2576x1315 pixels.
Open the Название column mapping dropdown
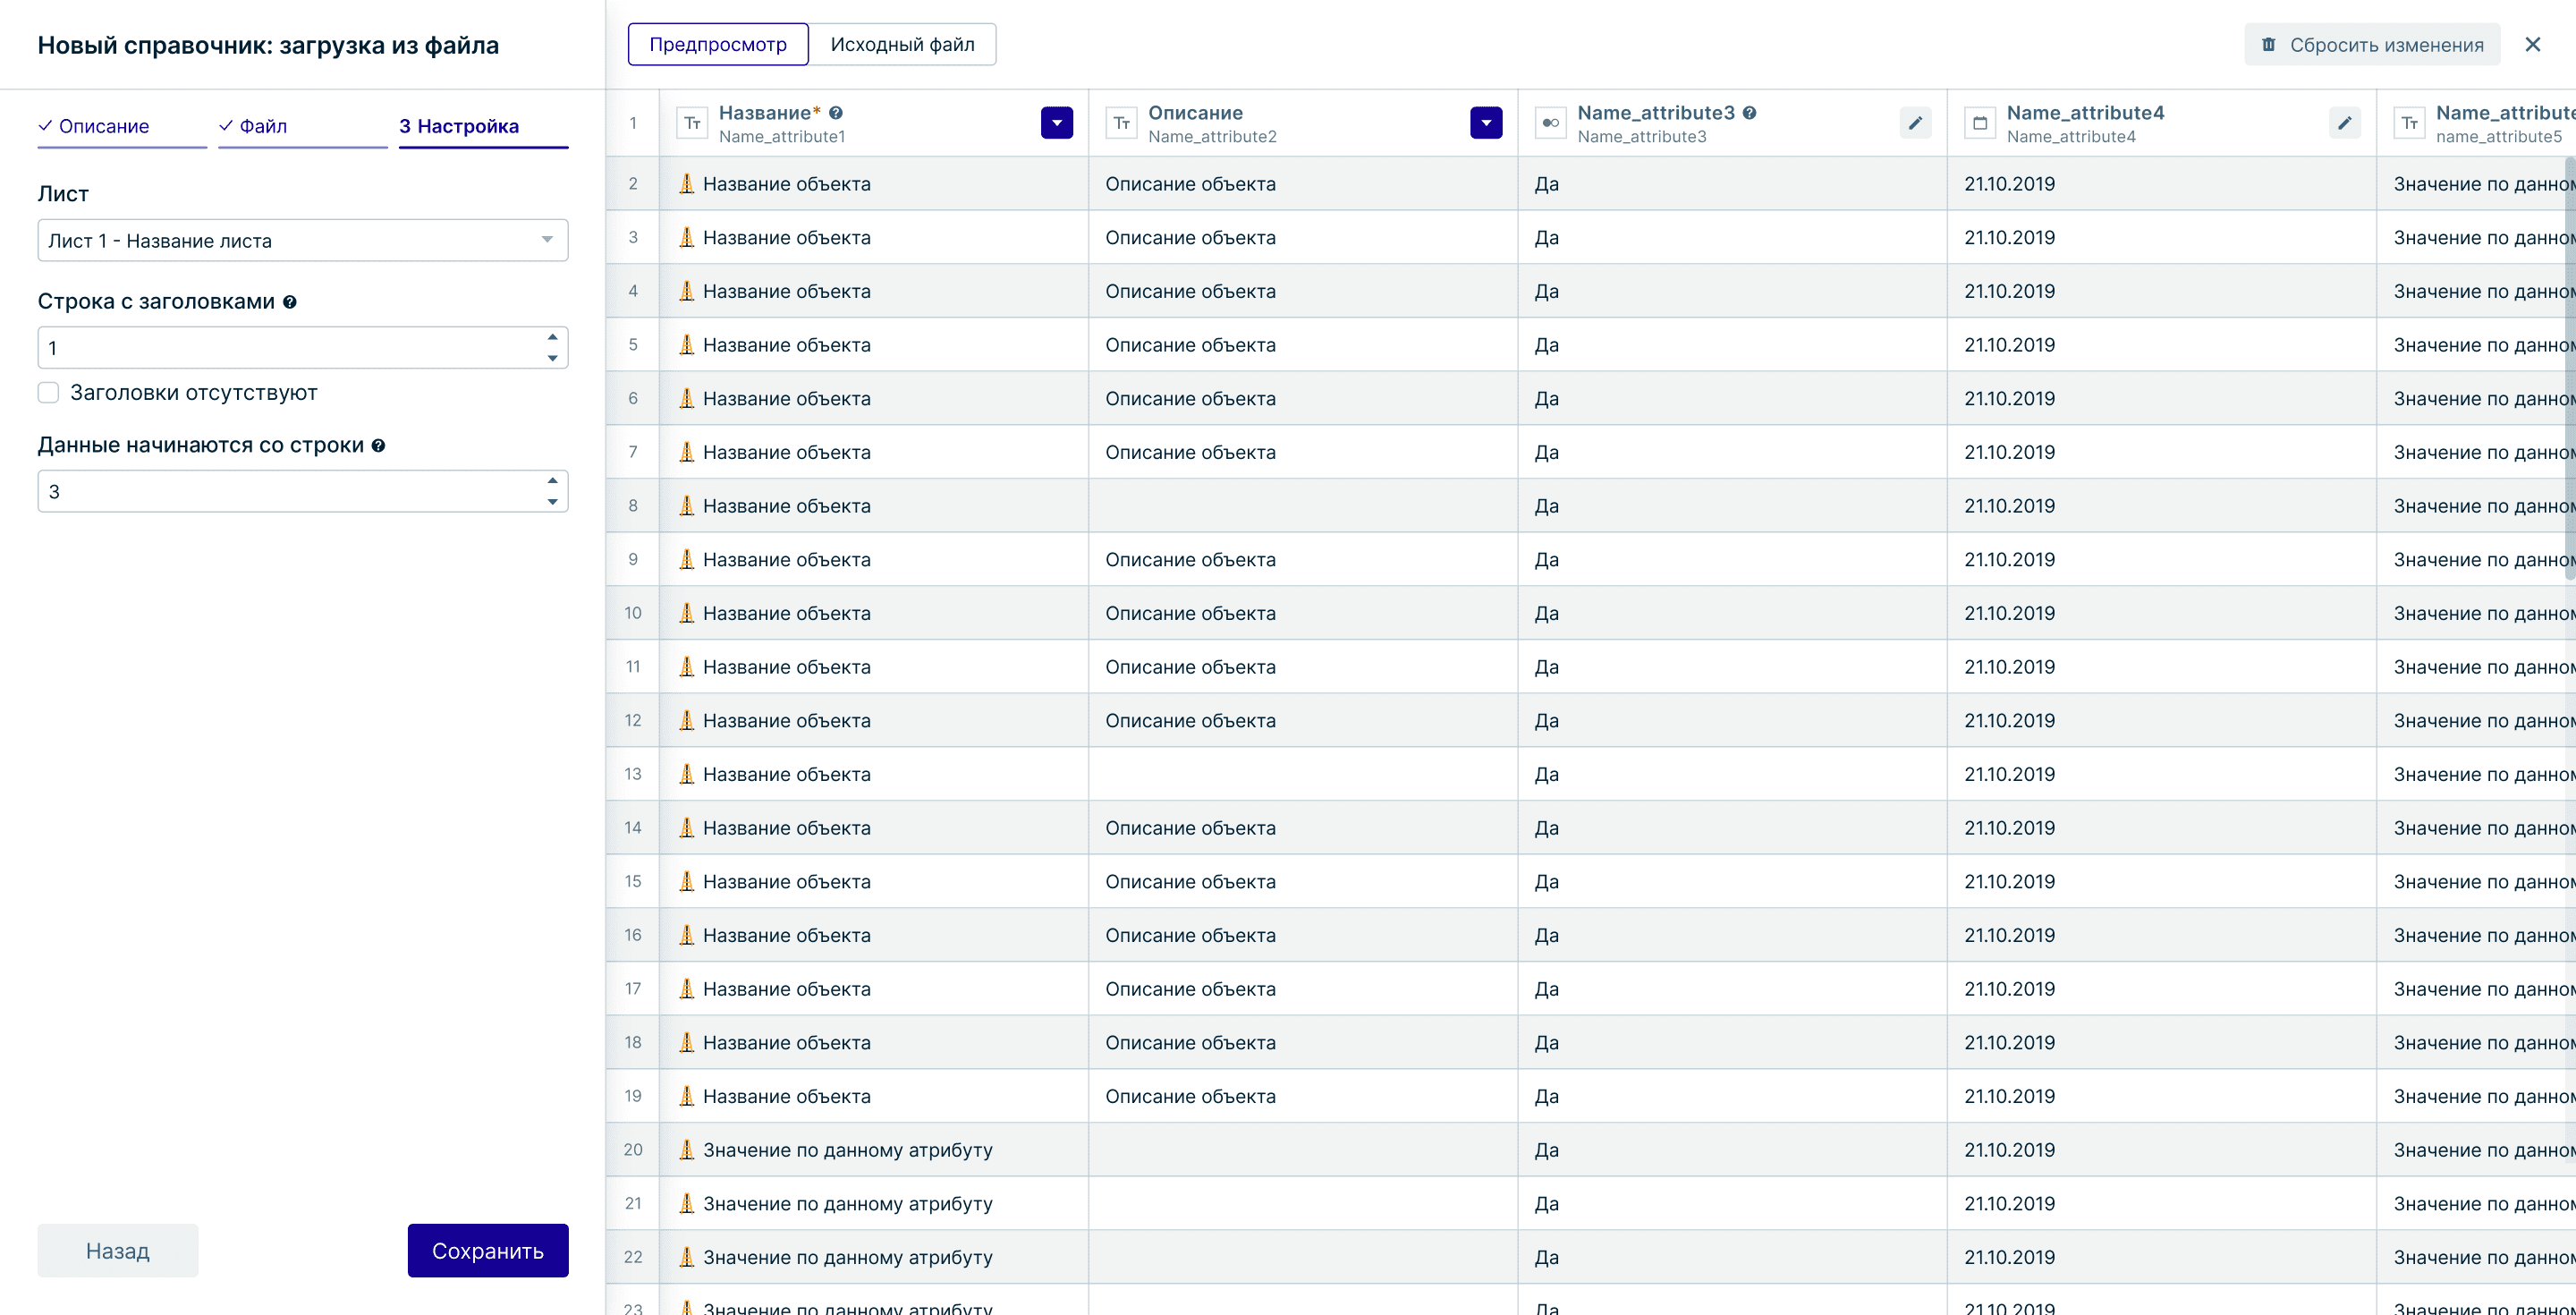pyautogui.click(x=1056, y=123)
